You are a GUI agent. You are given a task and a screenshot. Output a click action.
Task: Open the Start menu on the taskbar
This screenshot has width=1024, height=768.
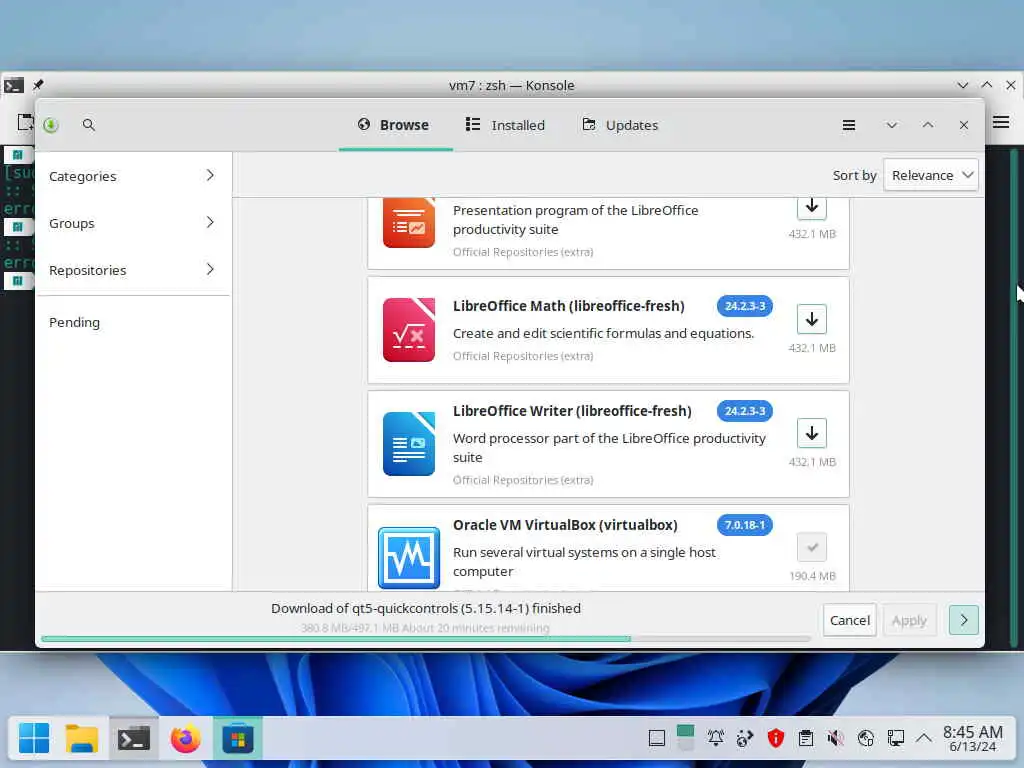coord(34,739)
